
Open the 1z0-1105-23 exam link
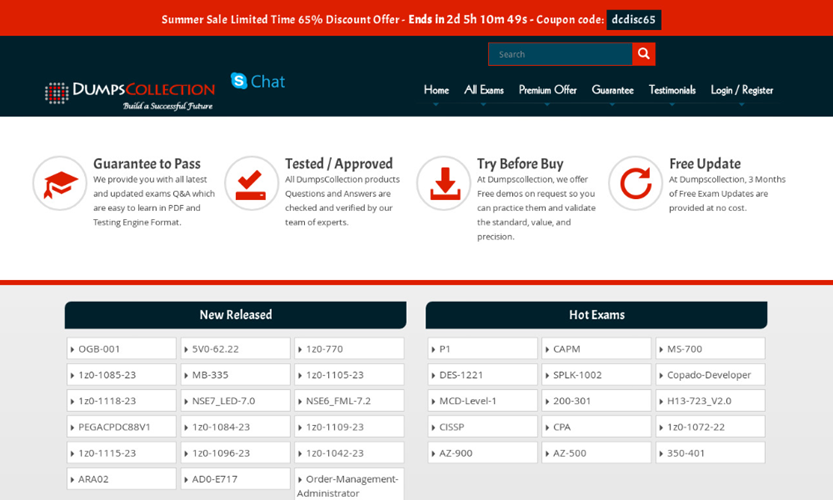tap(349, 375)
